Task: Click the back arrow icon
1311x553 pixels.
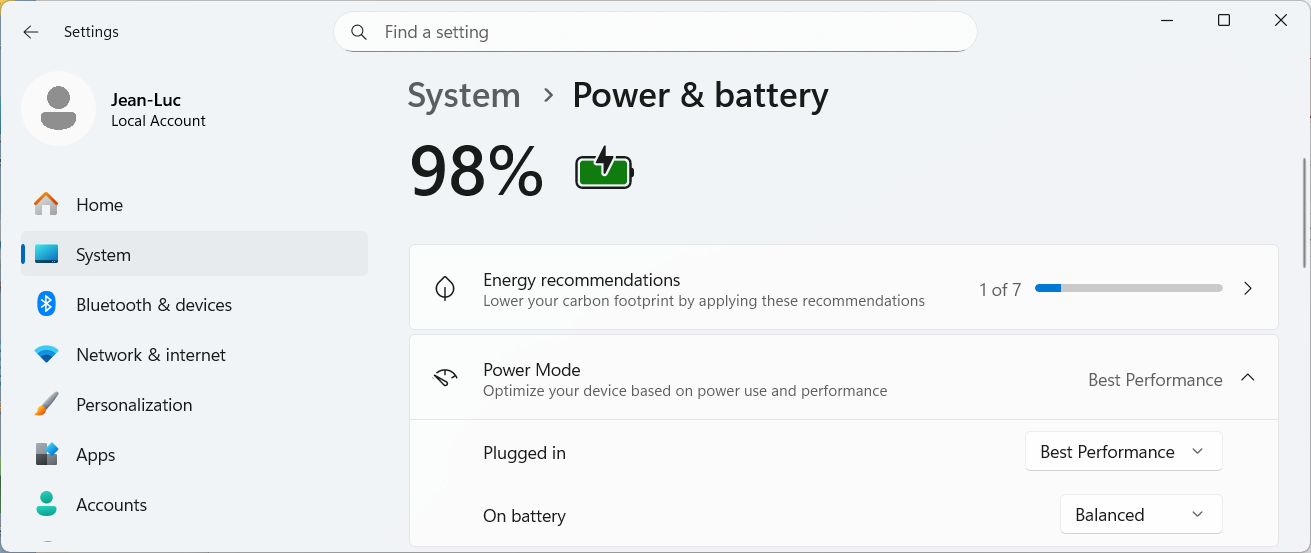Action: point(31,32)
